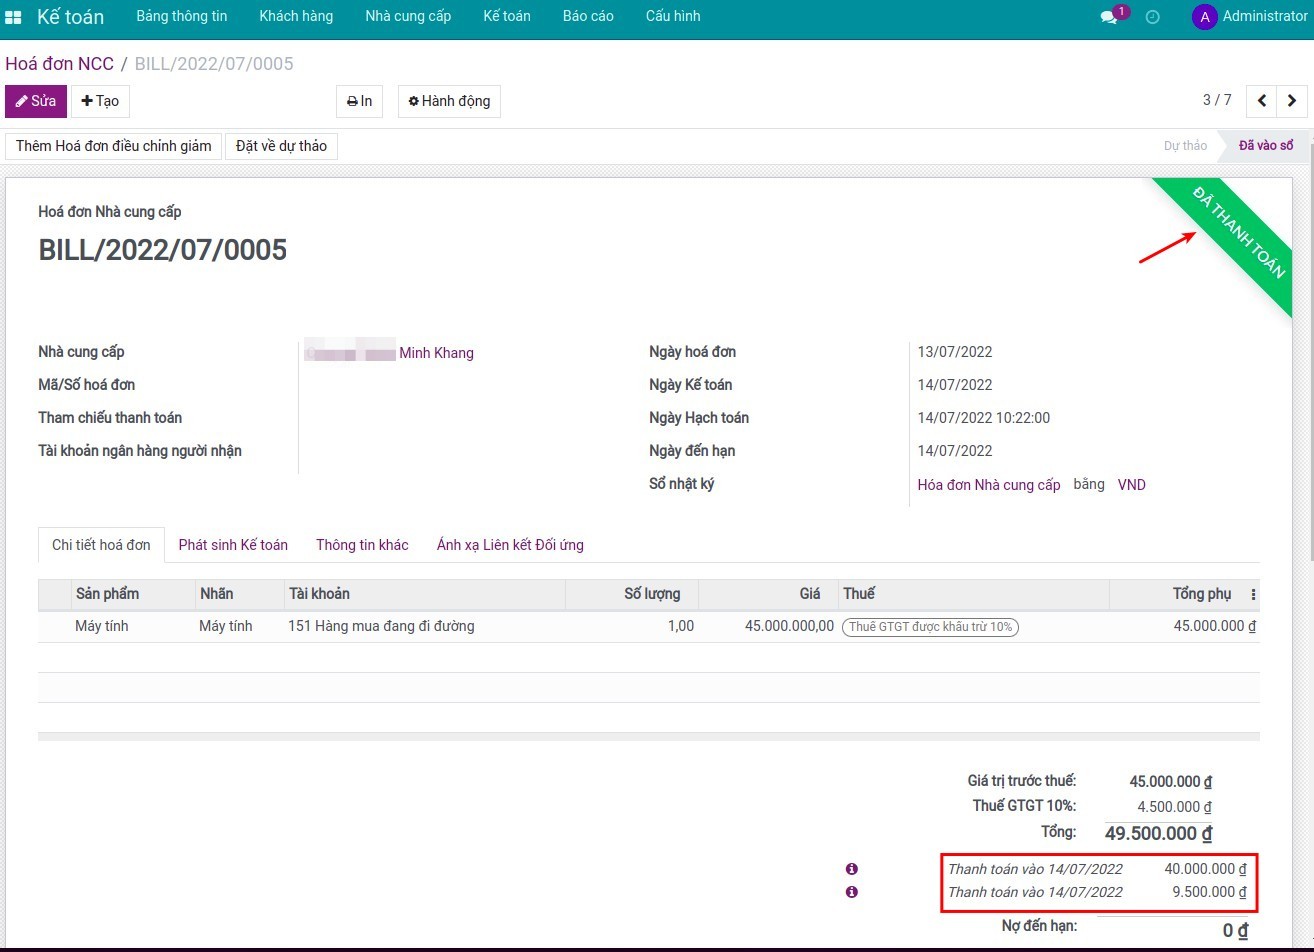The height and width of the screenshot is (952, 1314).
Task: Open Khách hàng menu
Action: pos(296,16)
